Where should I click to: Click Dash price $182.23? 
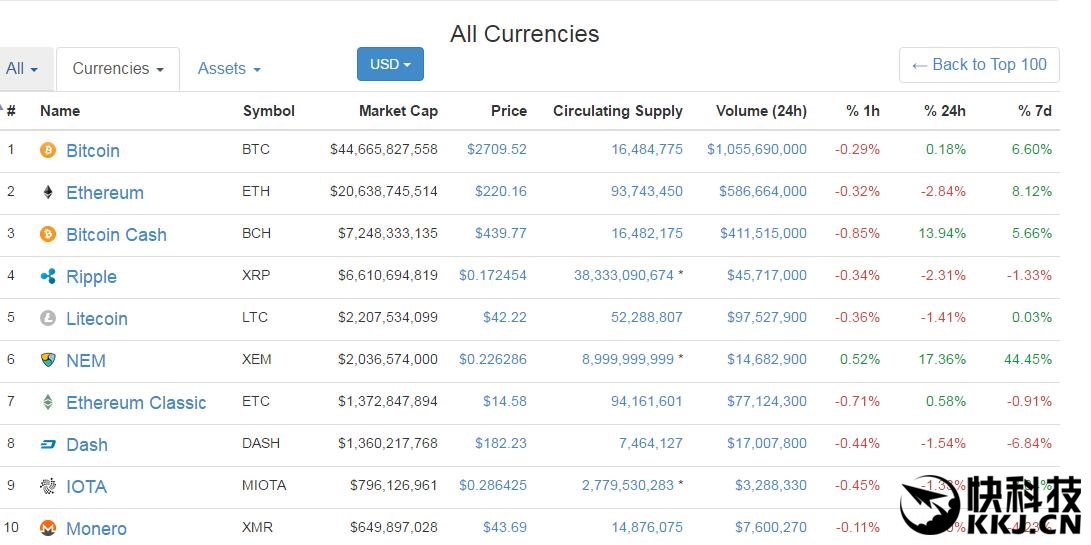pyautogui.click(x=501, y=443)
